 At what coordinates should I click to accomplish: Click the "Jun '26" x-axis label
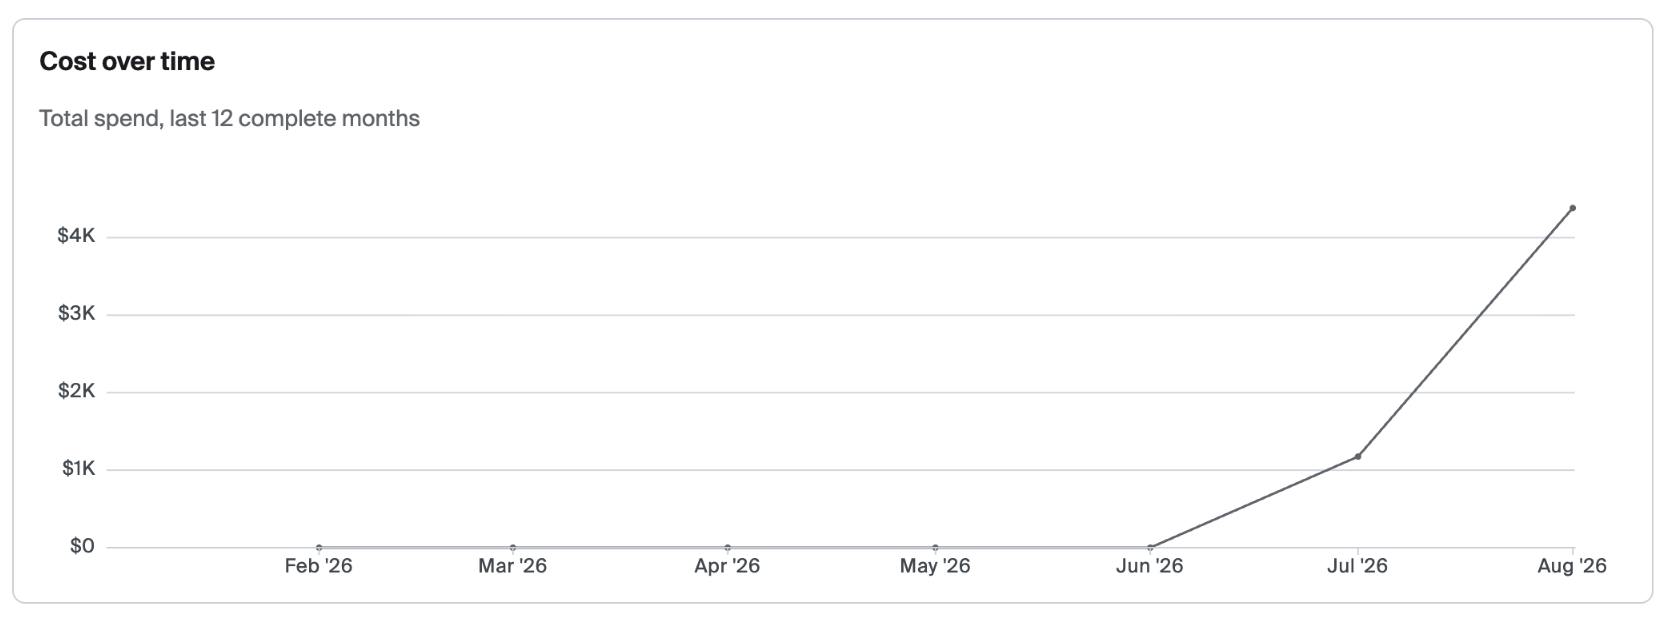(1149, 566)
